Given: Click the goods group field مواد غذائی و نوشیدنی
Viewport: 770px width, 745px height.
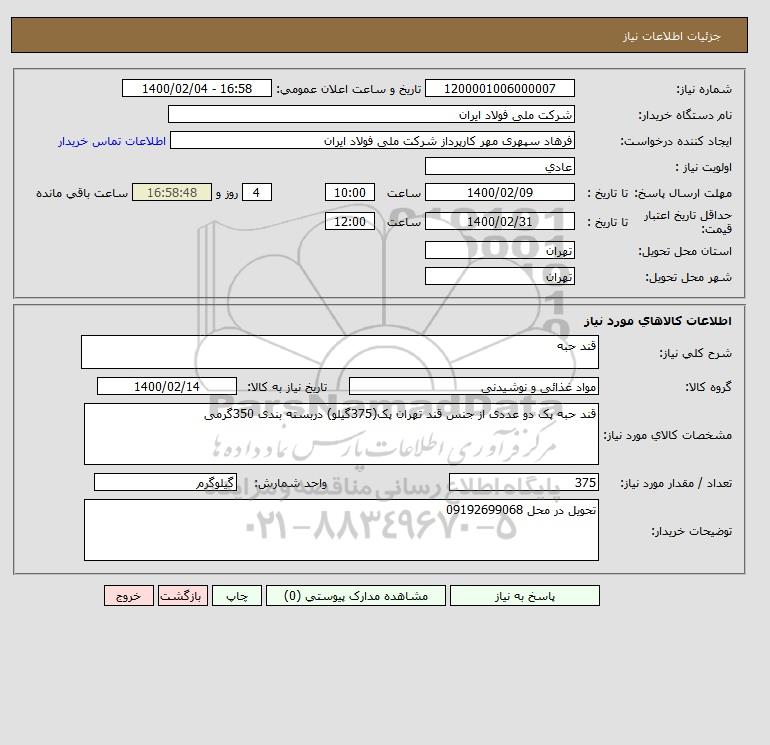Looking at the screenshot, I should [x=474, y=387].
